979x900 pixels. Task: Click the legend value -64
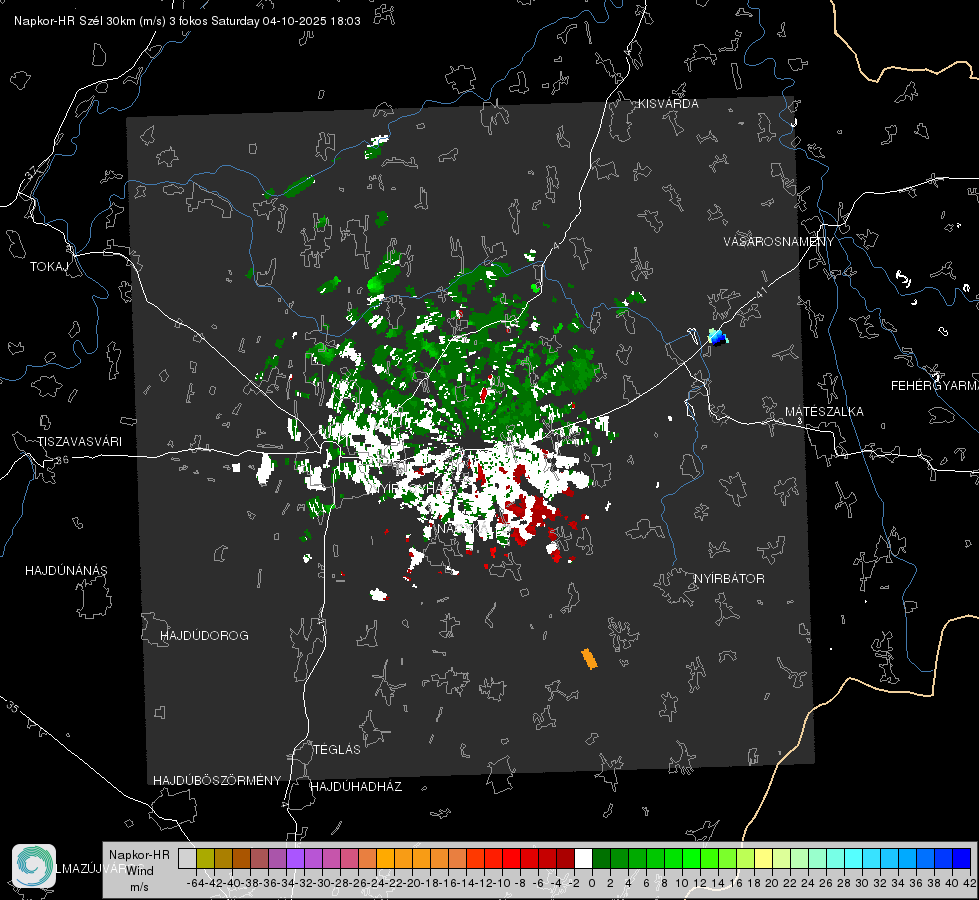click(x=196, y=883)
